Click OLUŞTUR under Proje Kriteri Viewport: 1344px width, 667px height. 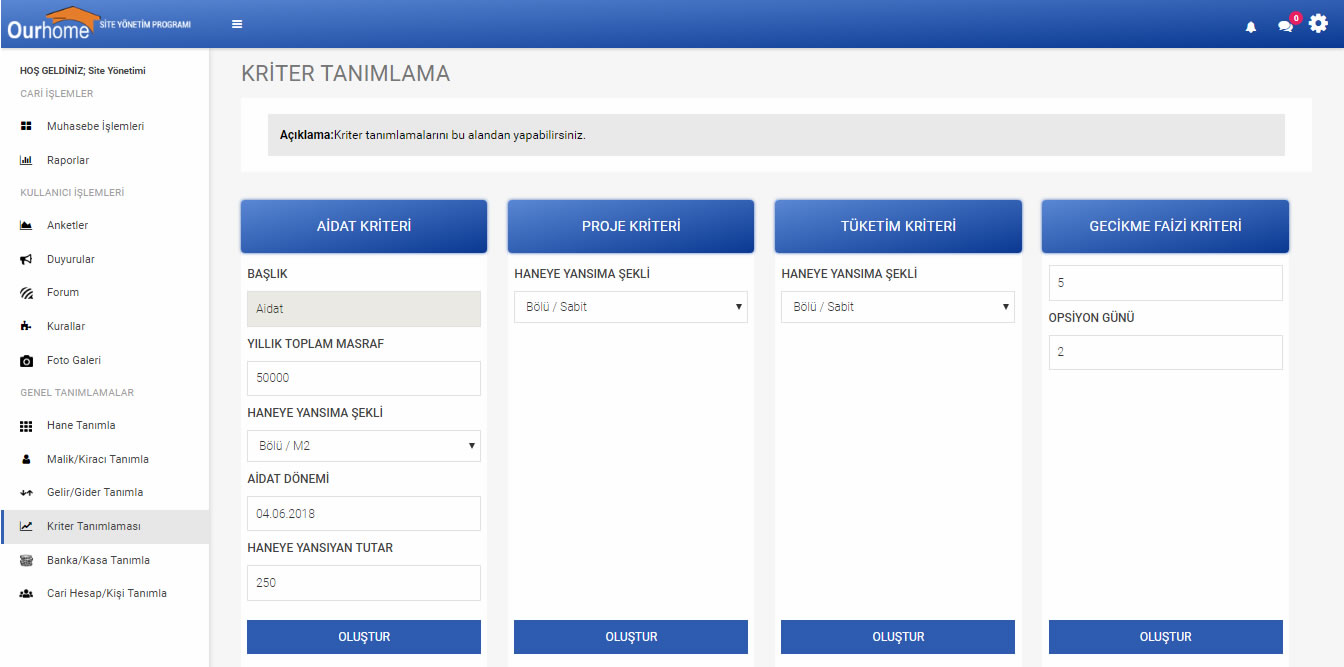(x=631, y=637)
